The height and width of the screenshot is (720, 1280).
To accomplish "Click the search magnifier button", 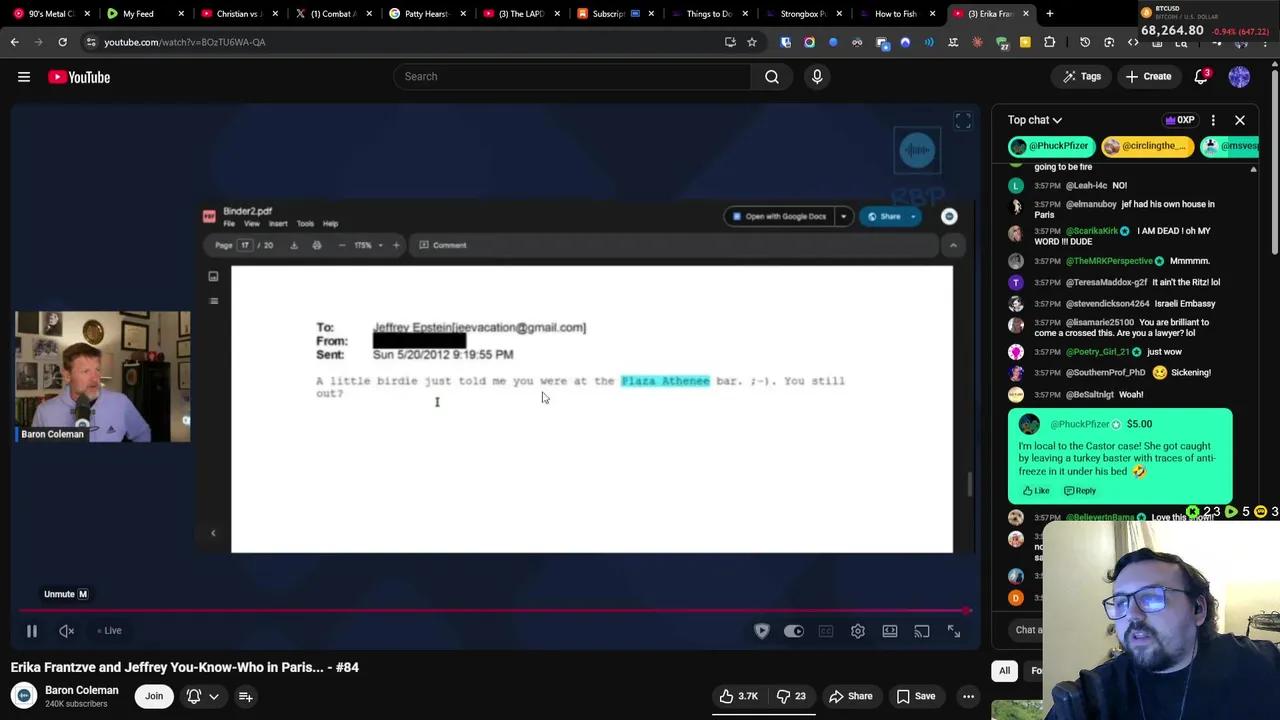I will point(772,77).
